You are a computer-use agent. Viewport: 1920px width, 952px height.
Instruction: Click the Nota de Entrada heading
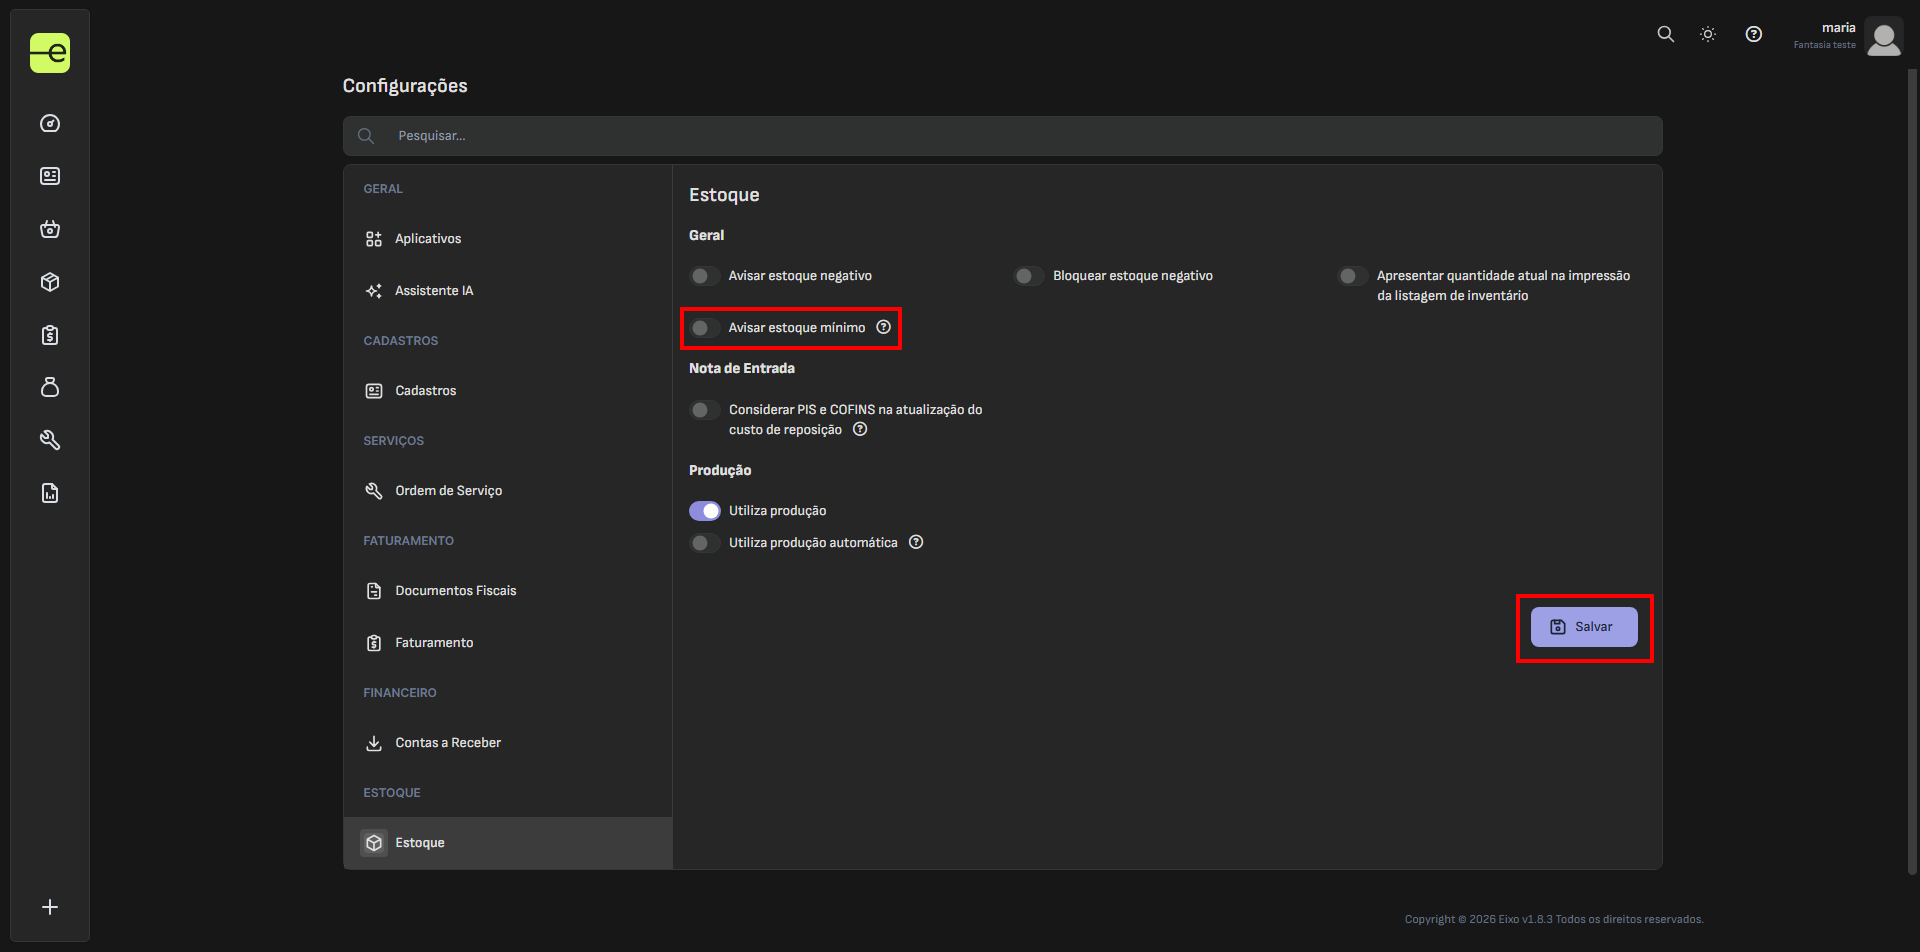click(x=742, y=368)
